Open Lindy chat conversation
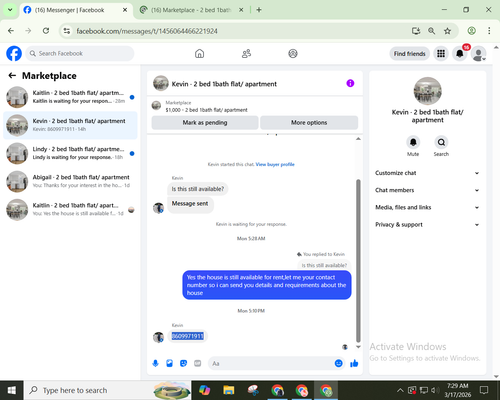500x400 pixels. click(70, 153)
